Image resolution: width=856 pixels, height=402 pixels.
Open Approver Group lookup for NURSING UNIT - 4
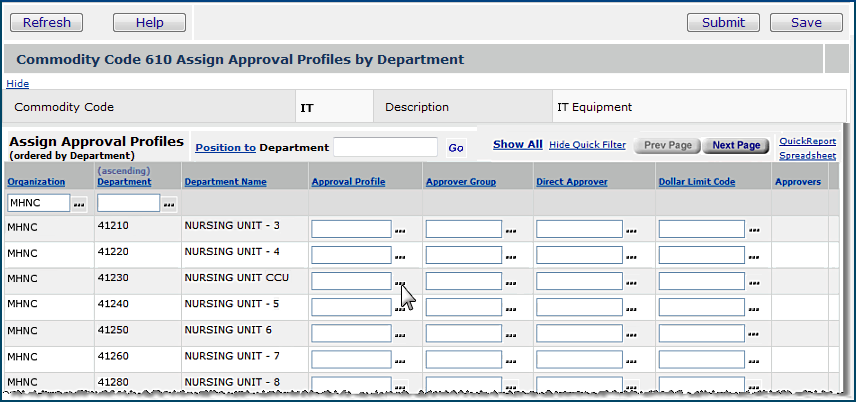point(513,256)
